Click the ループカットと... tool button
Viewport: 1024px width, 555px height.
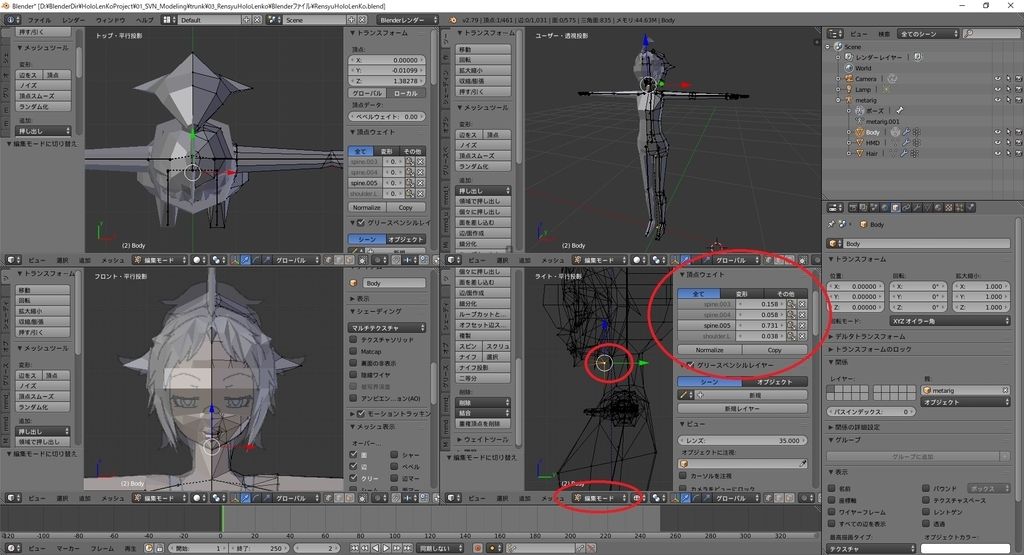tap(483, 314)
